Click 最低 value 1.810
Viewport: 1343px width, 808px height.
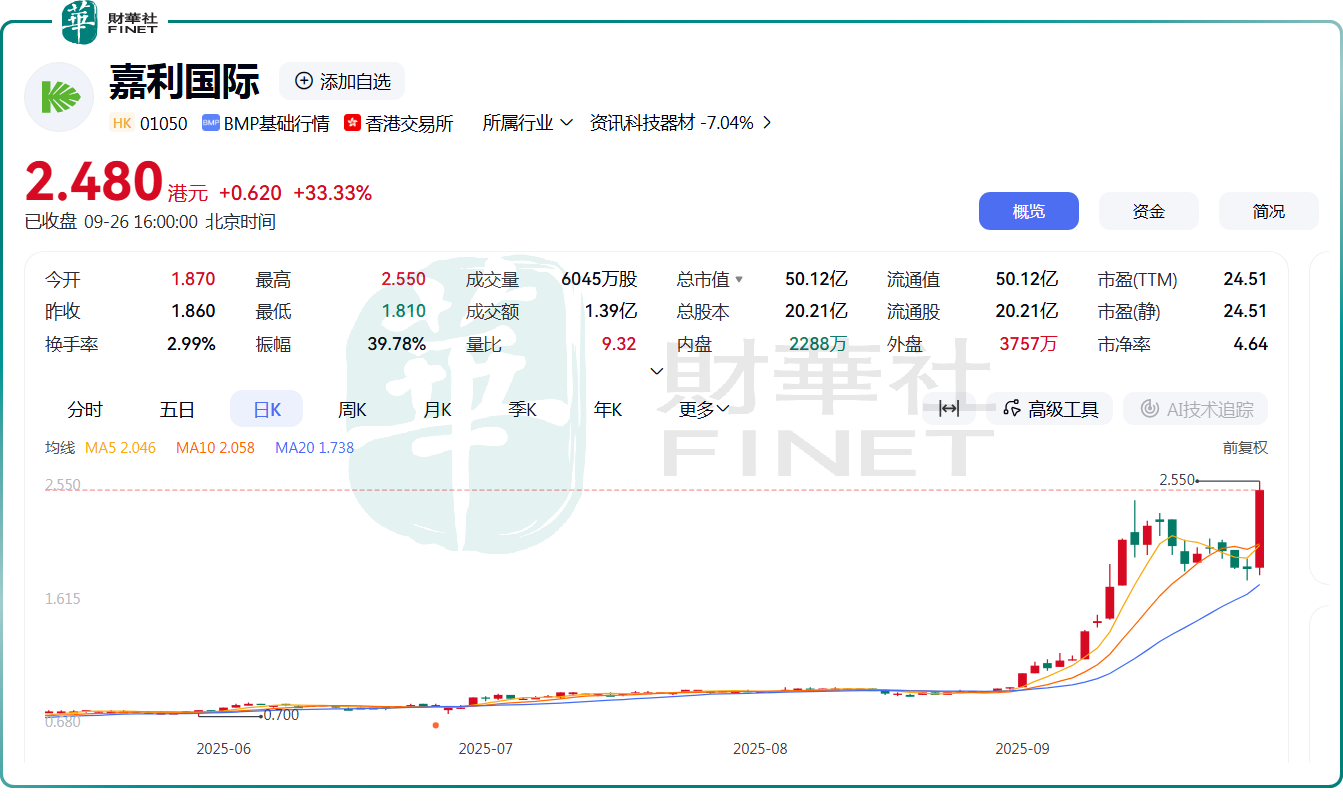(x=403, y=312)
